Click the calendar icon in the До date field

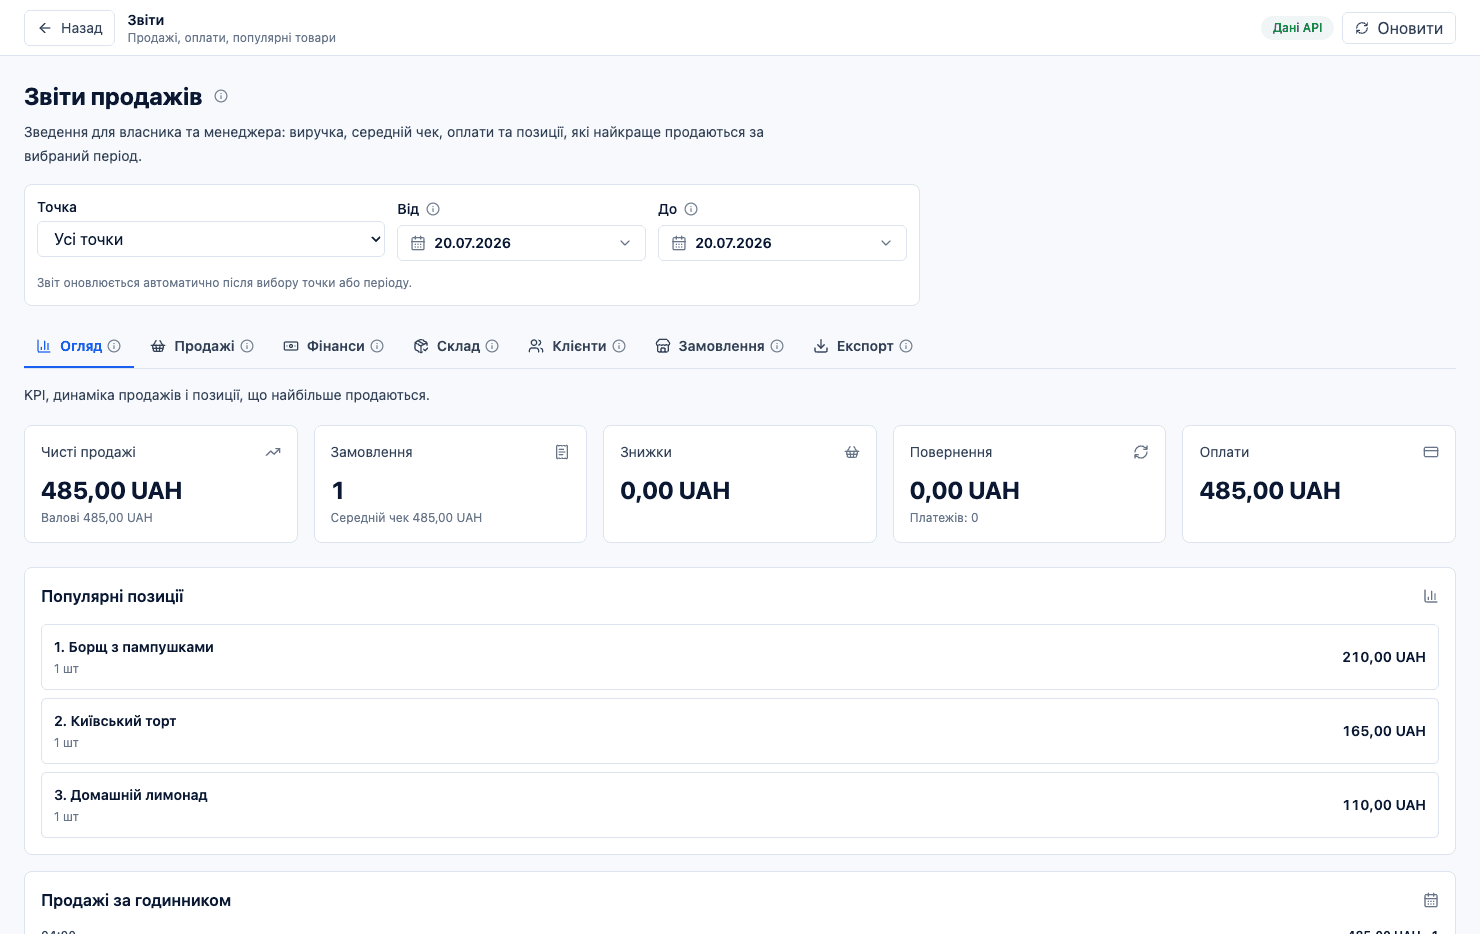(x=679, y=243)
